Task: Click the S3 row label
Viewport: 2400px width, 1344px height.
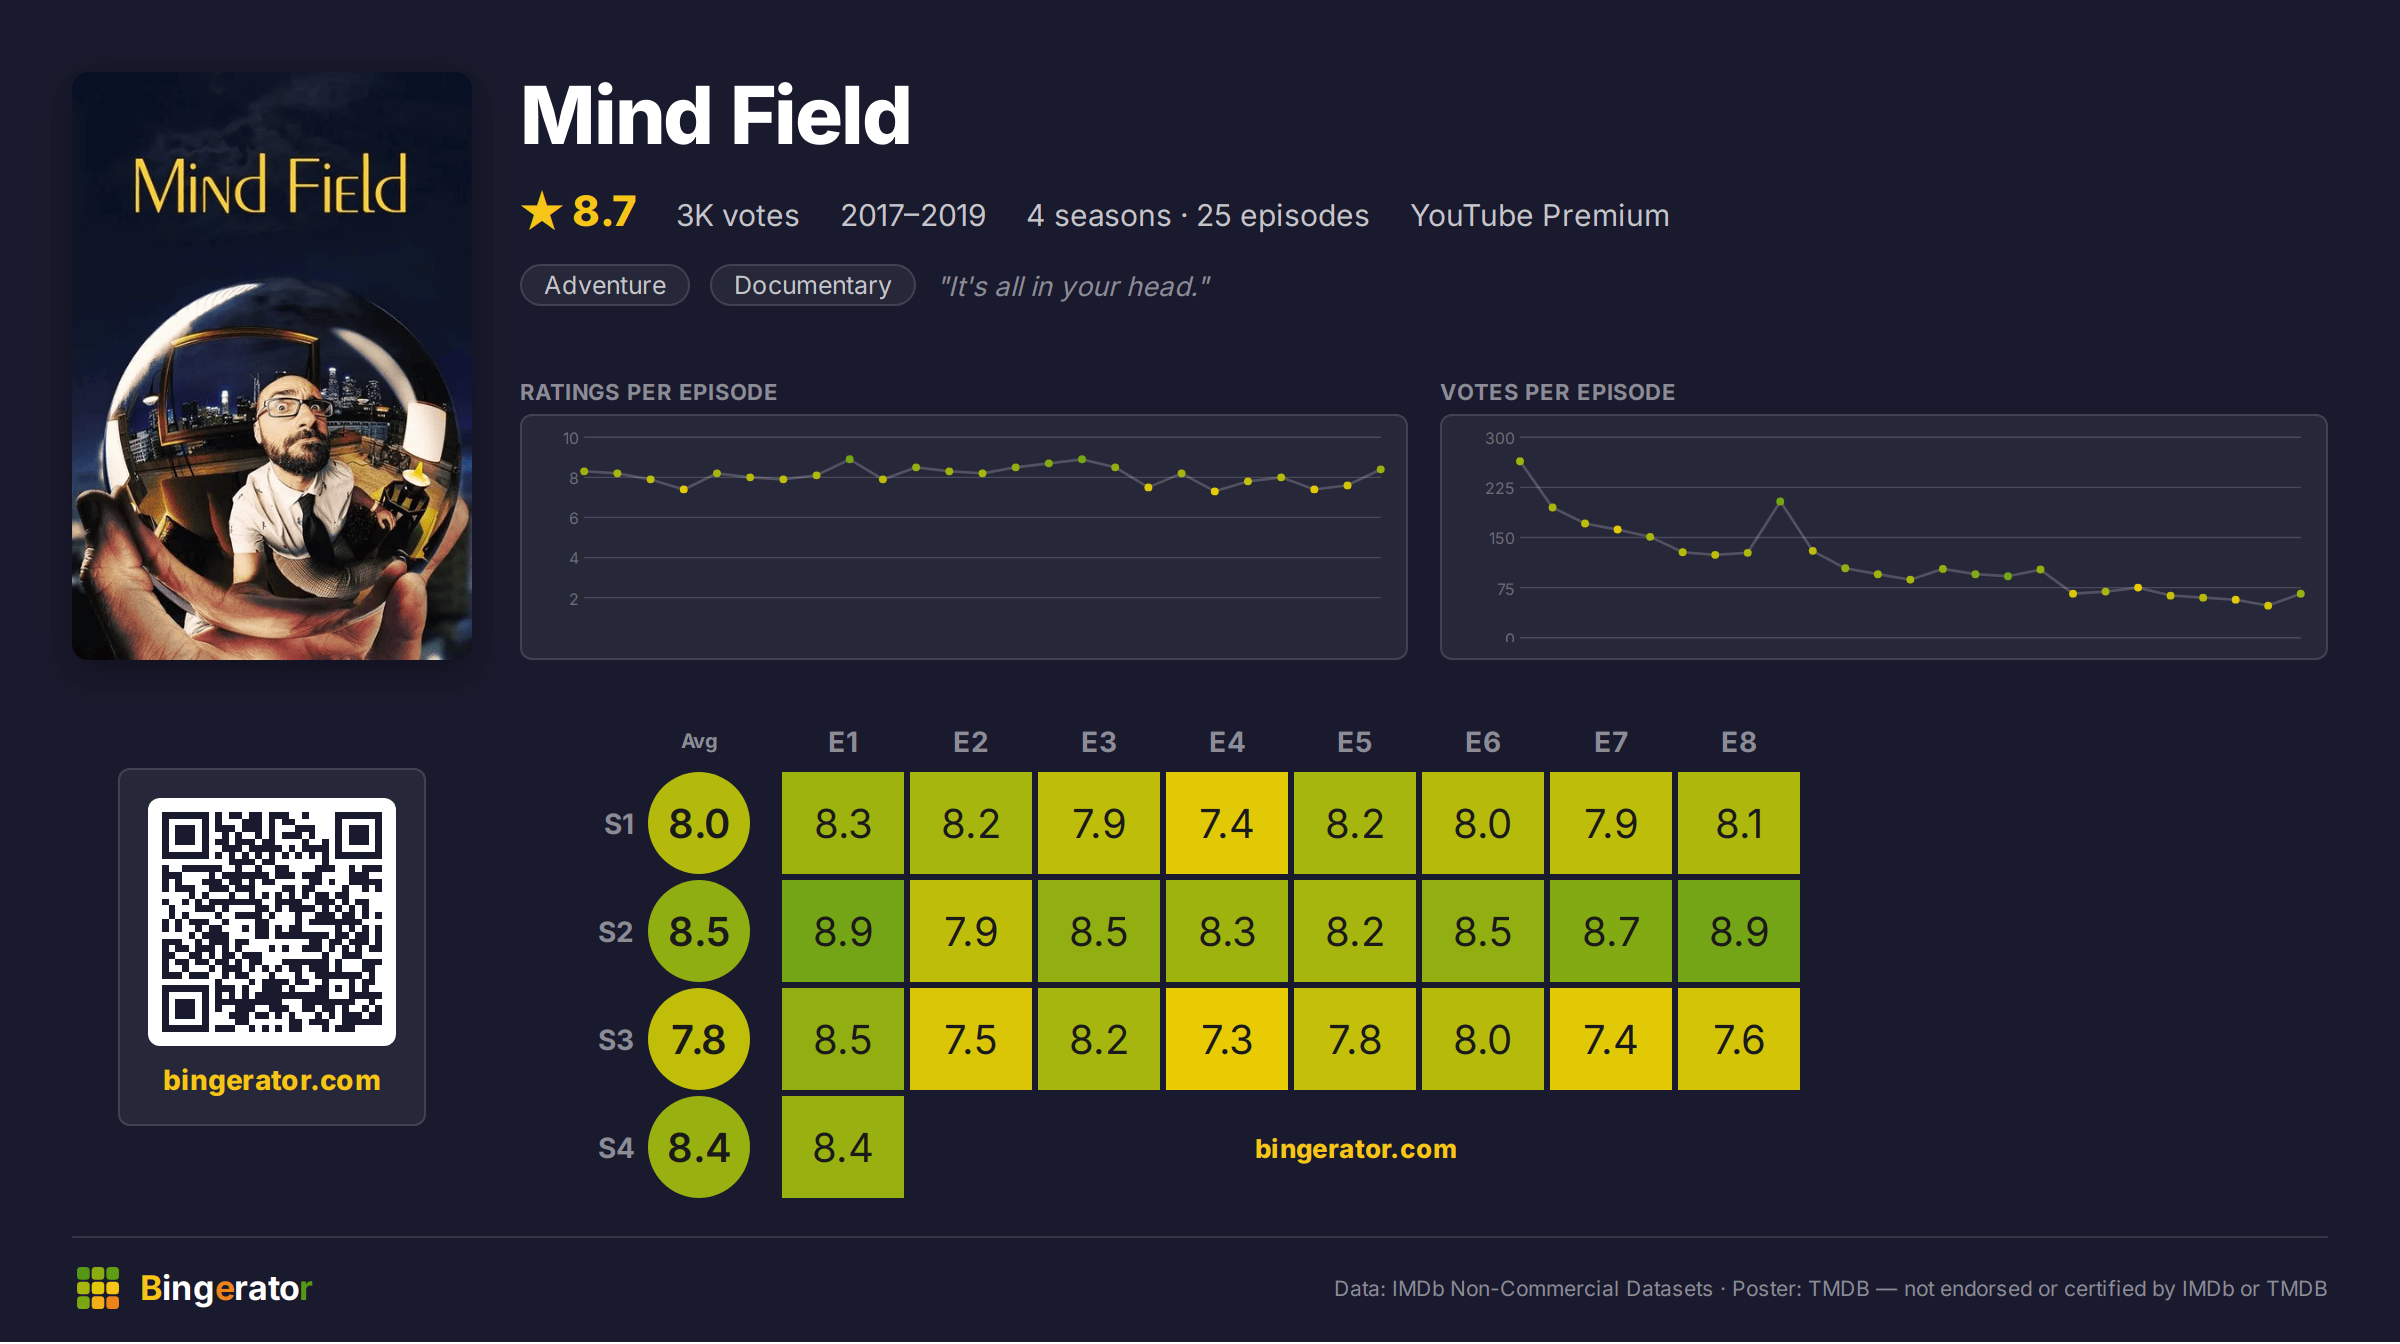Action: coord(616,1040)
